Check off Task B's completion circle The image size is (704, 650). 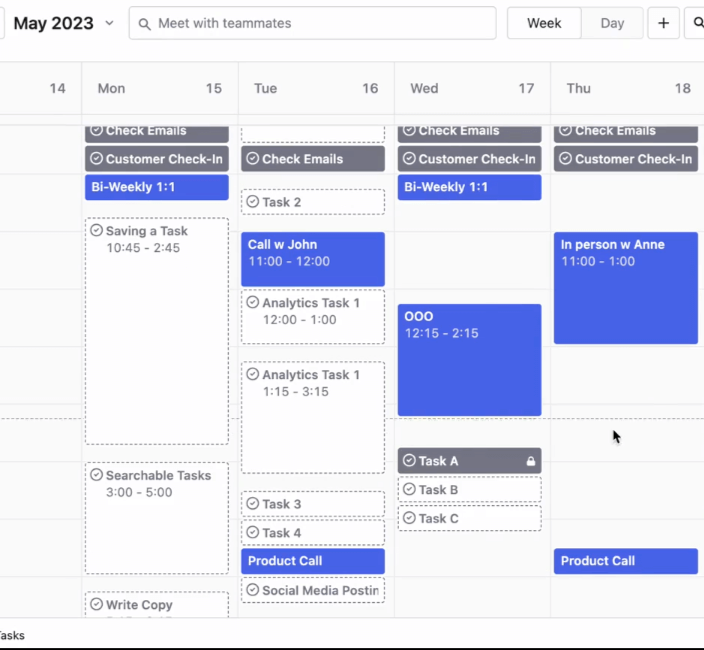click(x=409, y=490)
